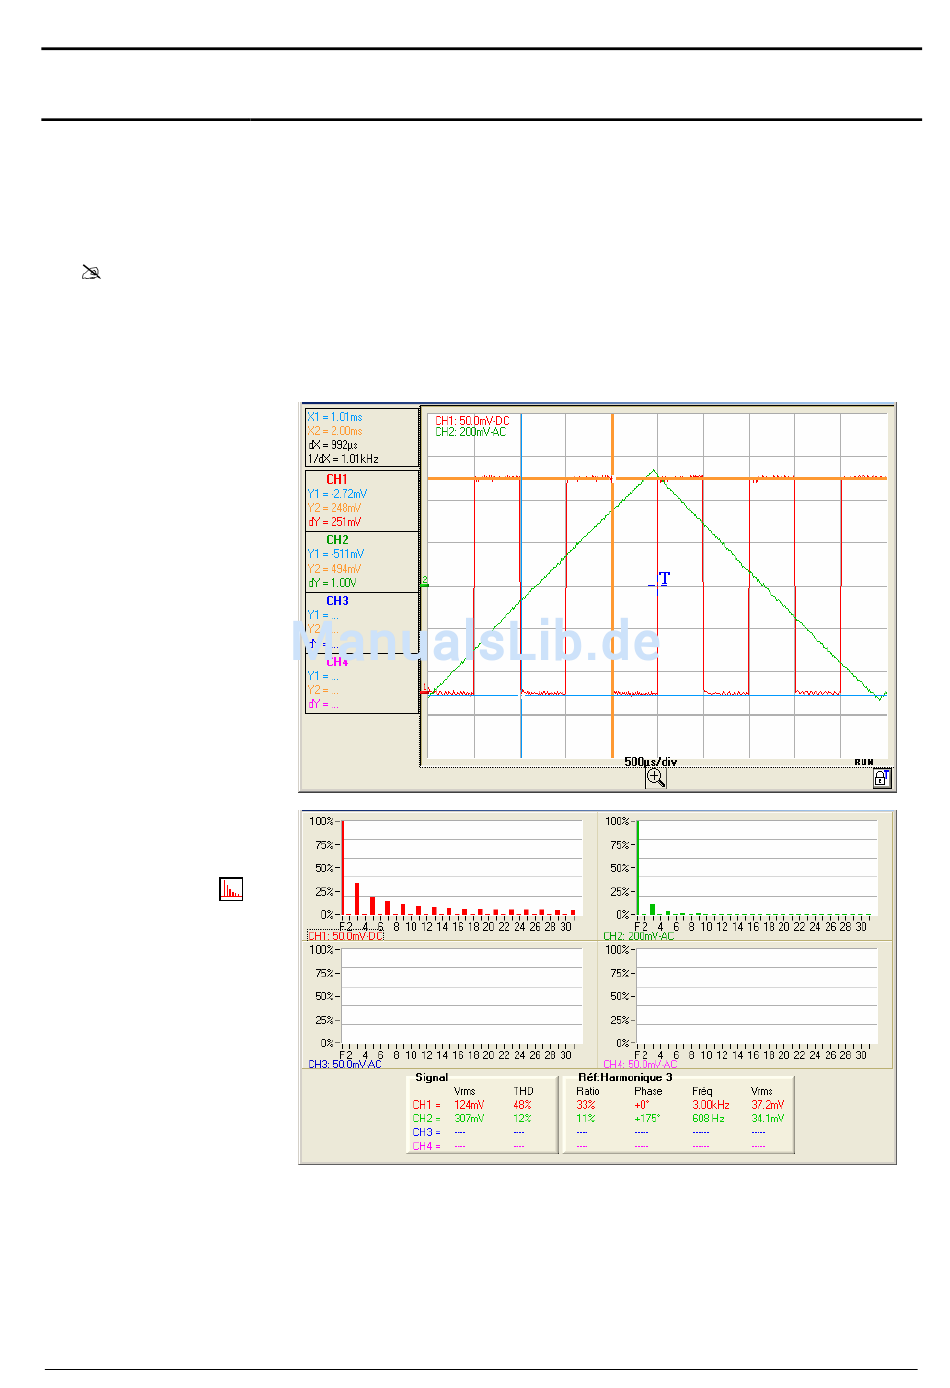Click the red fundamental bar in CH1 harmonics
The width and height of the screenshot is (950, 1388).
343,868
